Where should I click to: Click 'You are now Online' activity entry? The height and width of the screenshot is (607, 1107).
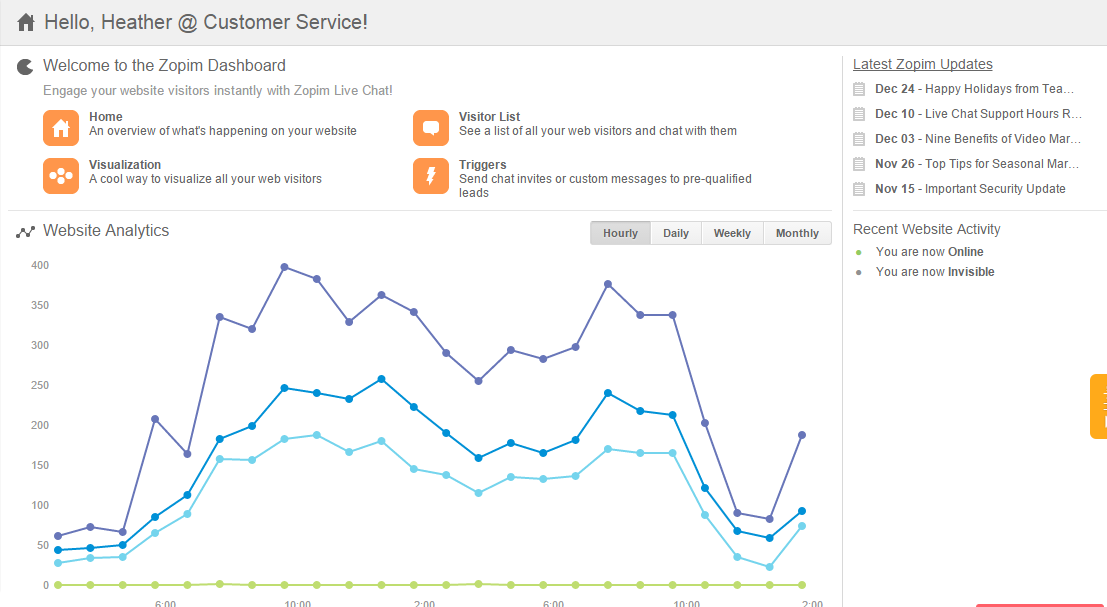click(929, 252)
